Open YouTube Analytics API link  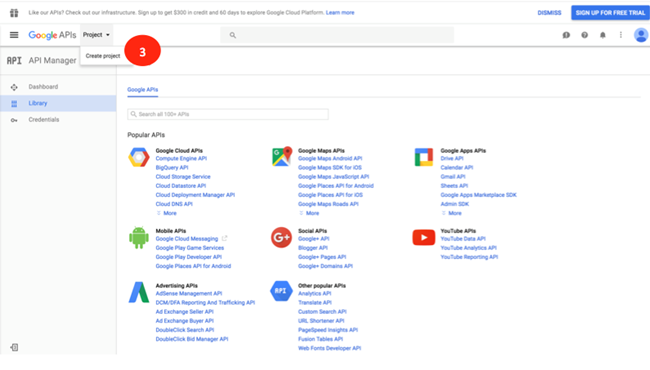tap(468, 248)
